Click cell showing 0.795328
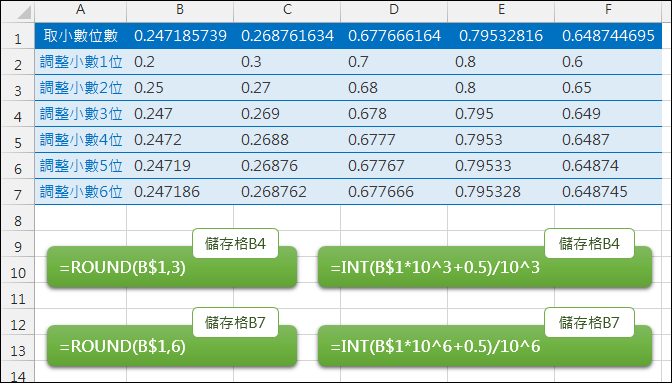The width and height of the screenshot is (672, 383). click(501, 192)
